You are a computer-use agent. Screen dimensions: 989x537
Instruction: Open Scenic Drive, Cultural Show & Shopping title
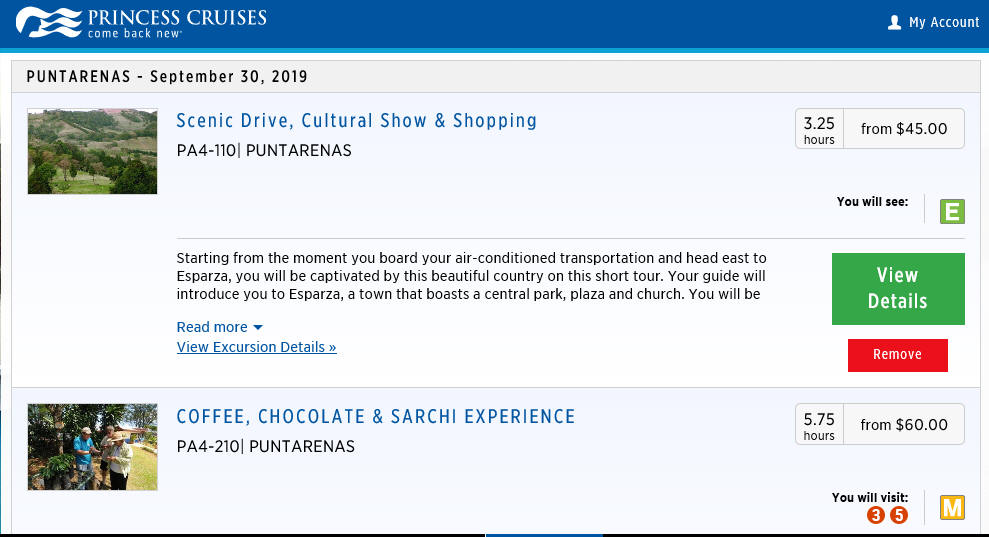(x=356, y=121)
